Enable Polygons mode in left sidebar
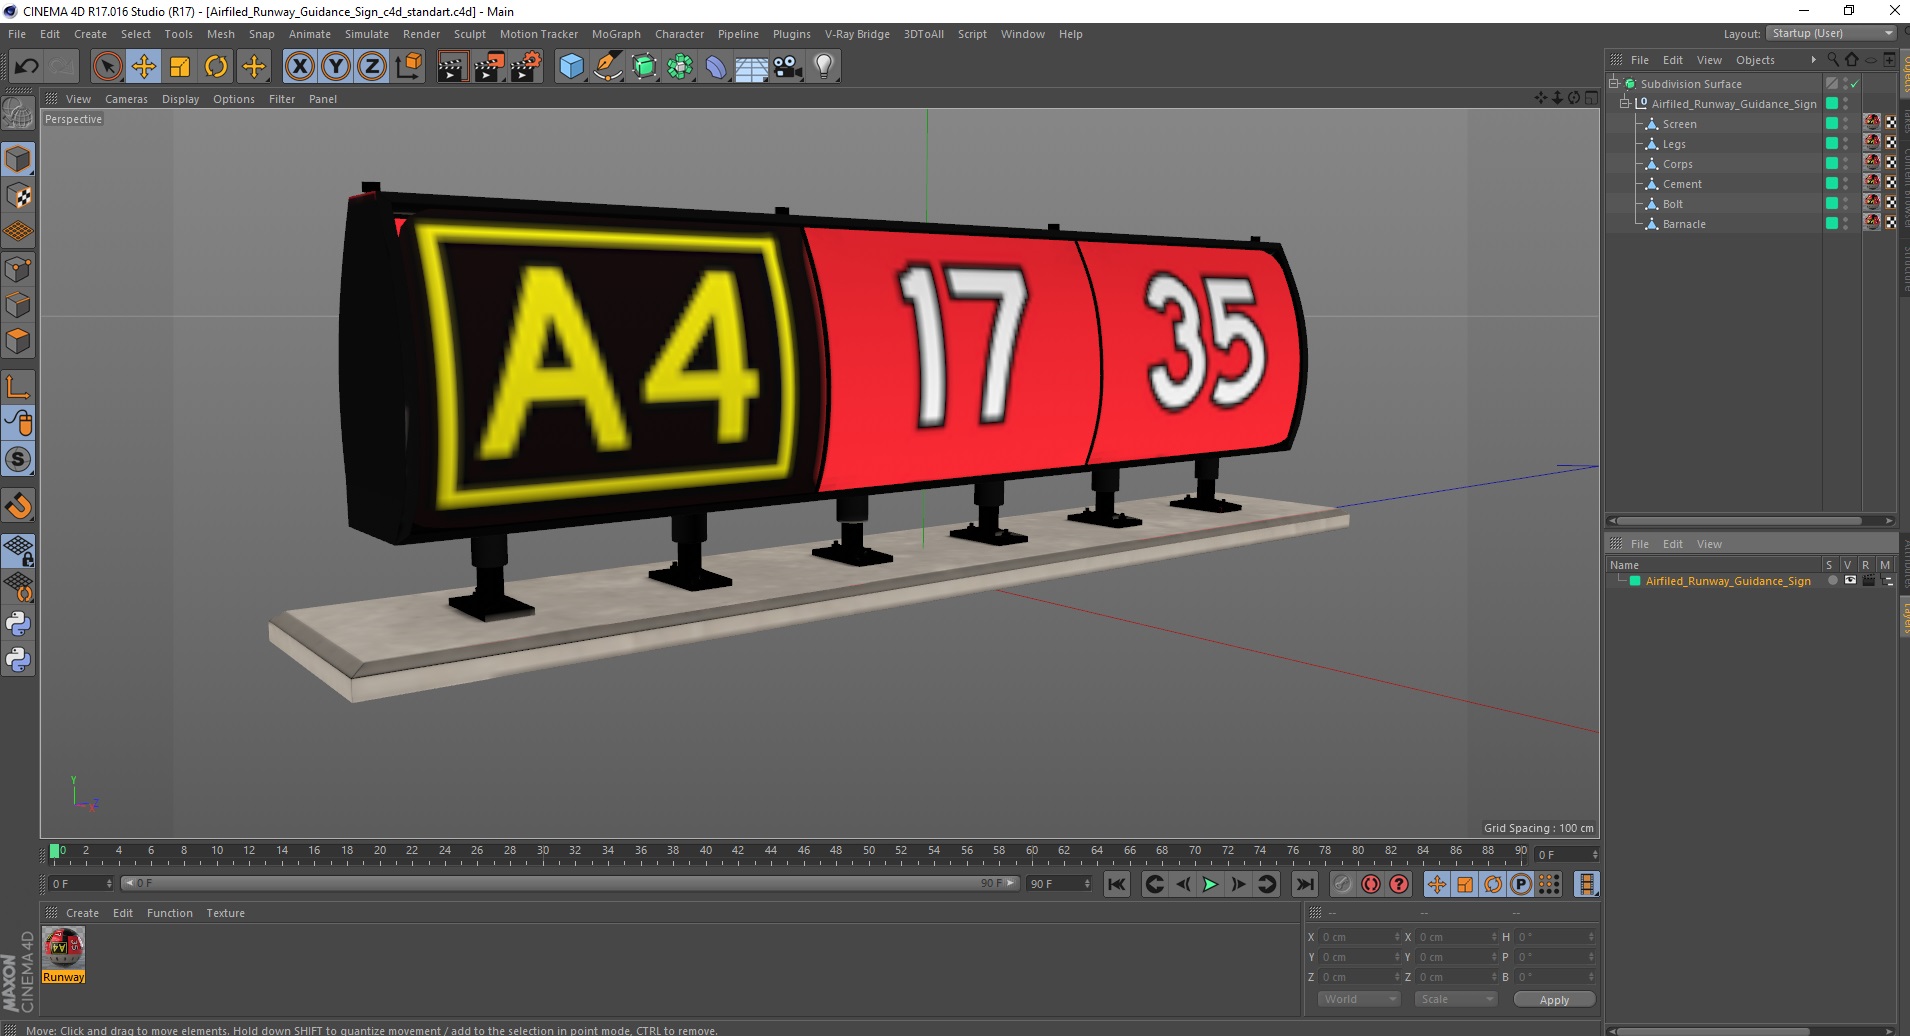Image resolution: width=1910 pixels, height=1036 pixels. click(x=18, y=341)
